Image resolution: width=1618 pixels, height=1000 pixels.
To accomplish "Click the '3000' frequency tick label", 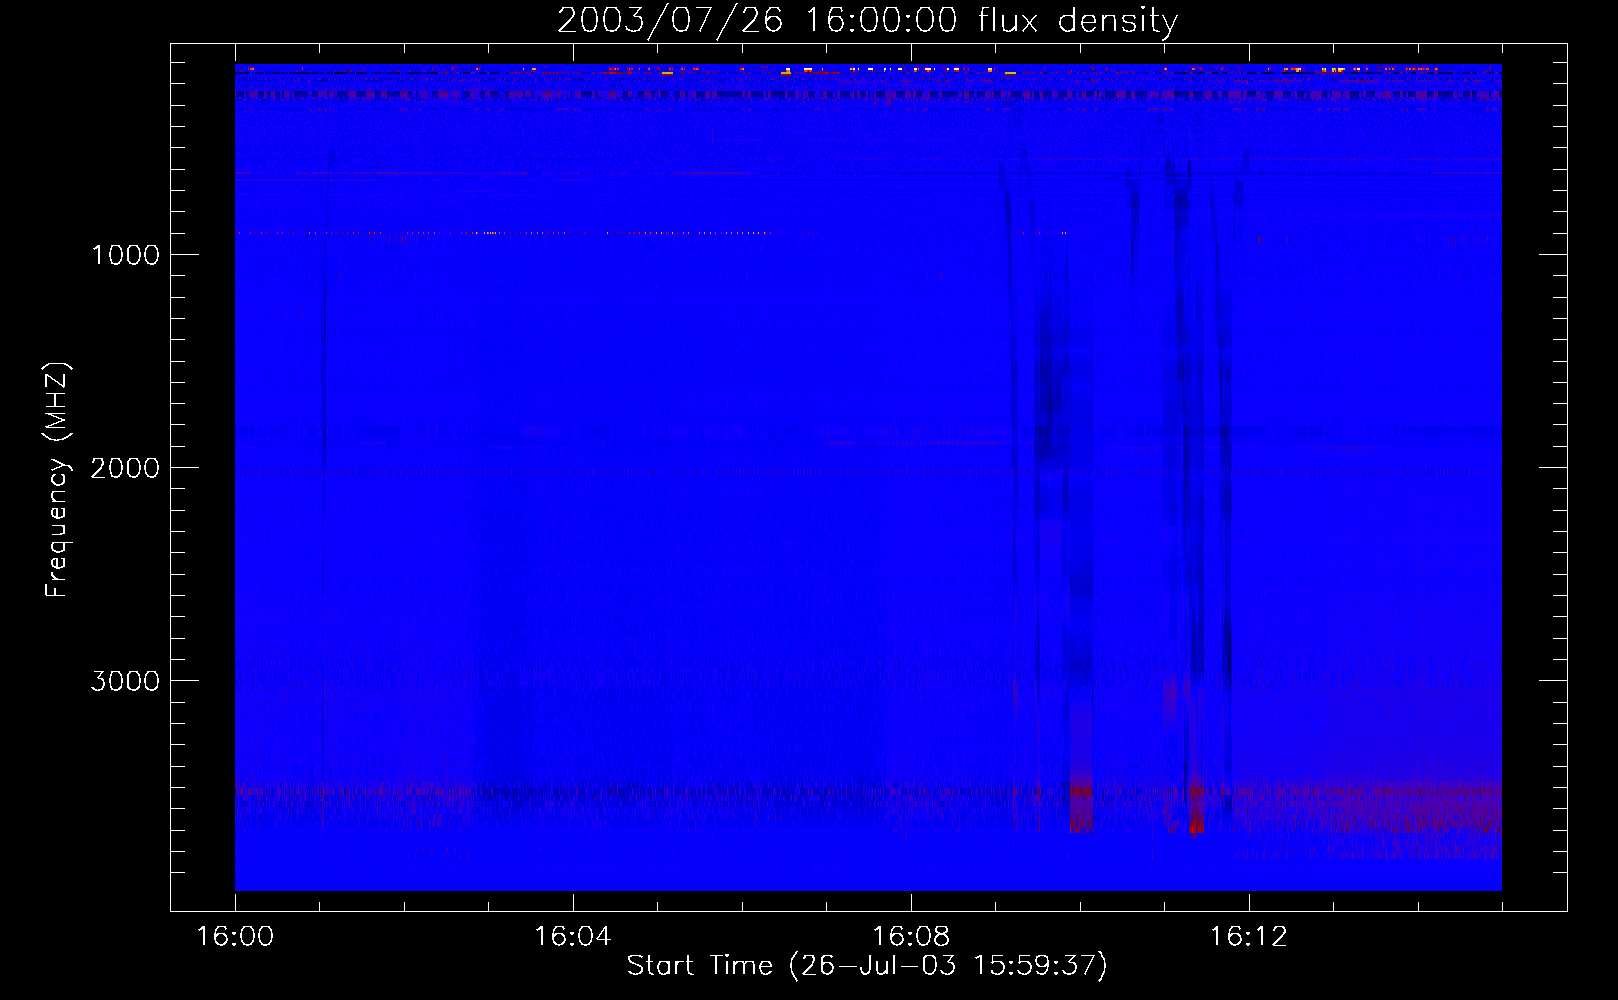I will pos(125,681).
